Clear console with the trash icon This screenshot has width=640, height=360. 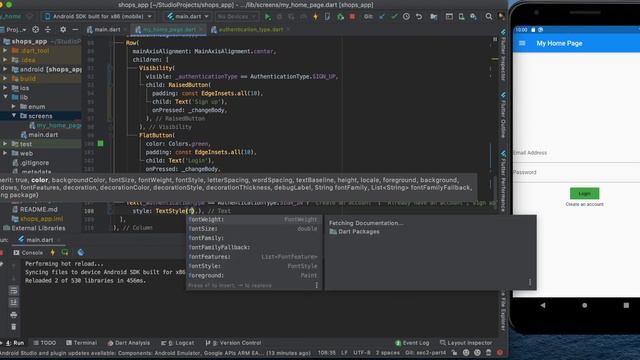pyautogui.click(x=13, y=327)
